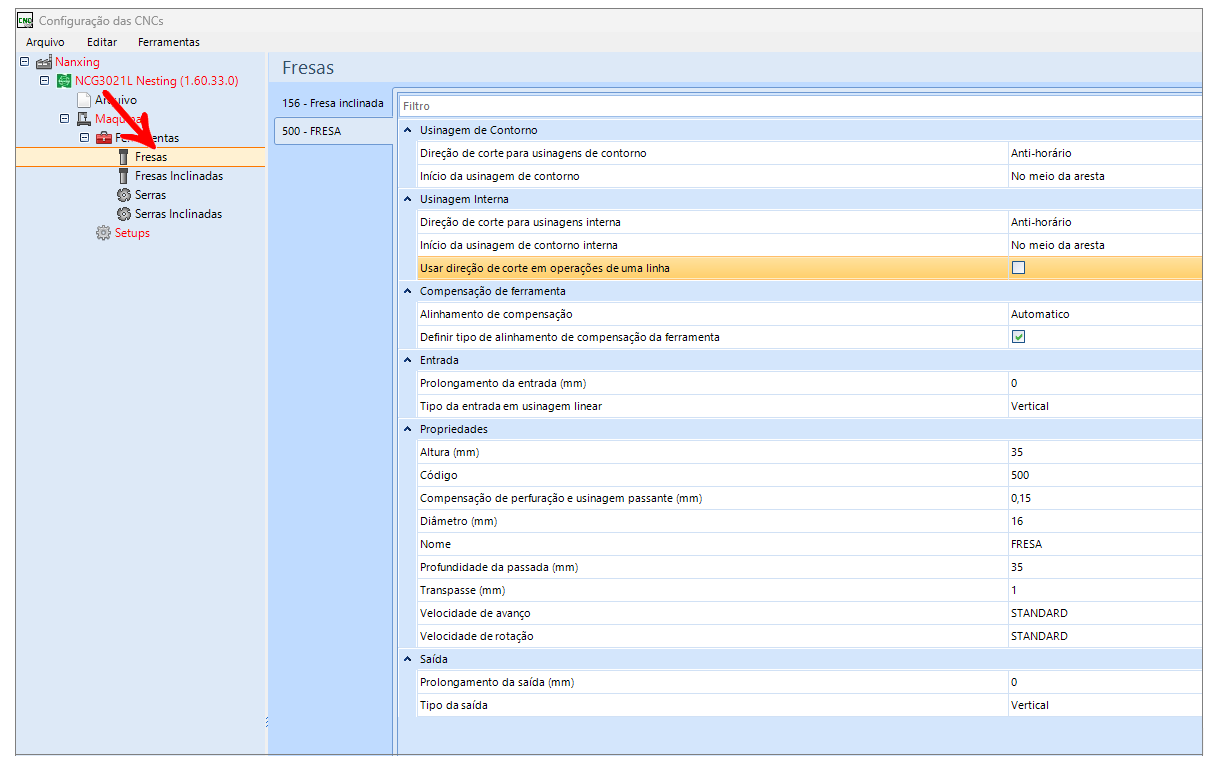Viewport: 1230px width, 781px height.
Task: Collapse the NCG3021L Nesting tree node
Action: pos(45,81)
